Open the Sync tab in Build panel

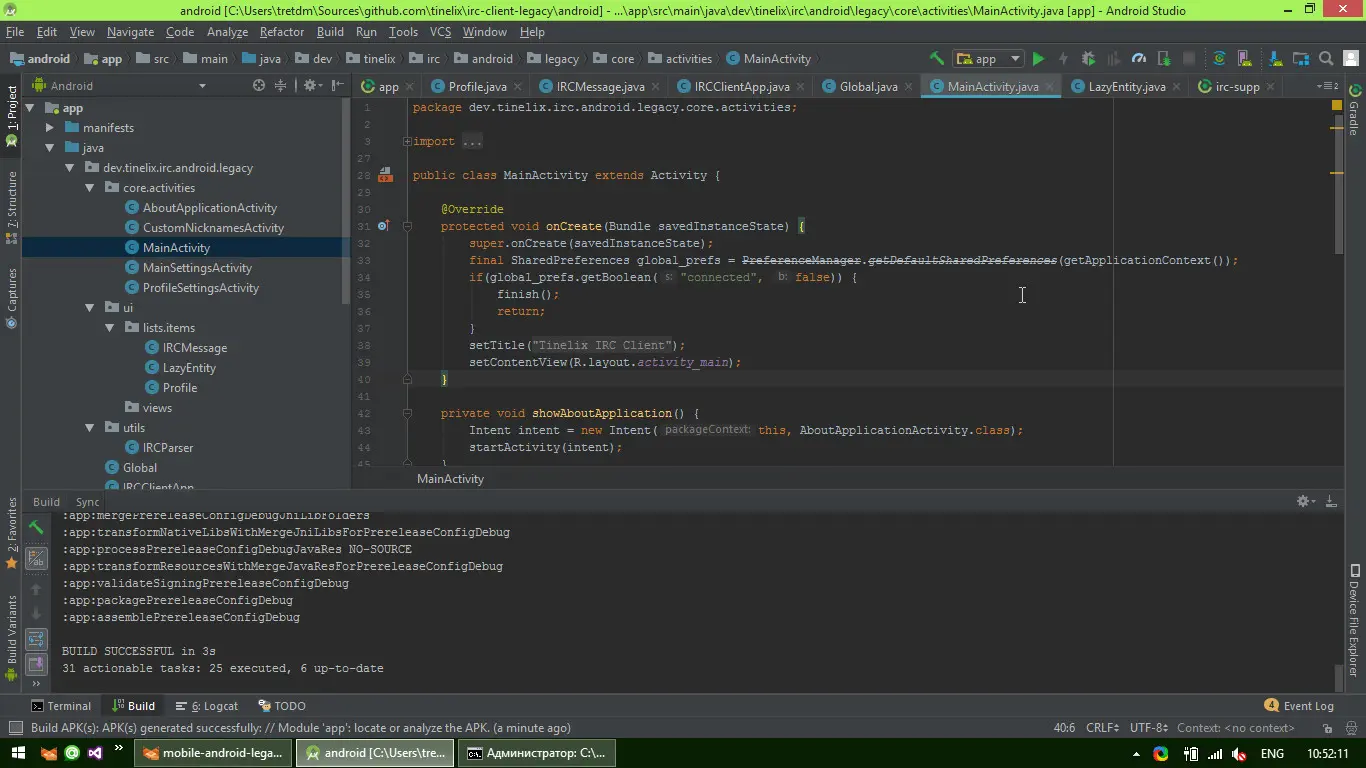pos(88,502)
